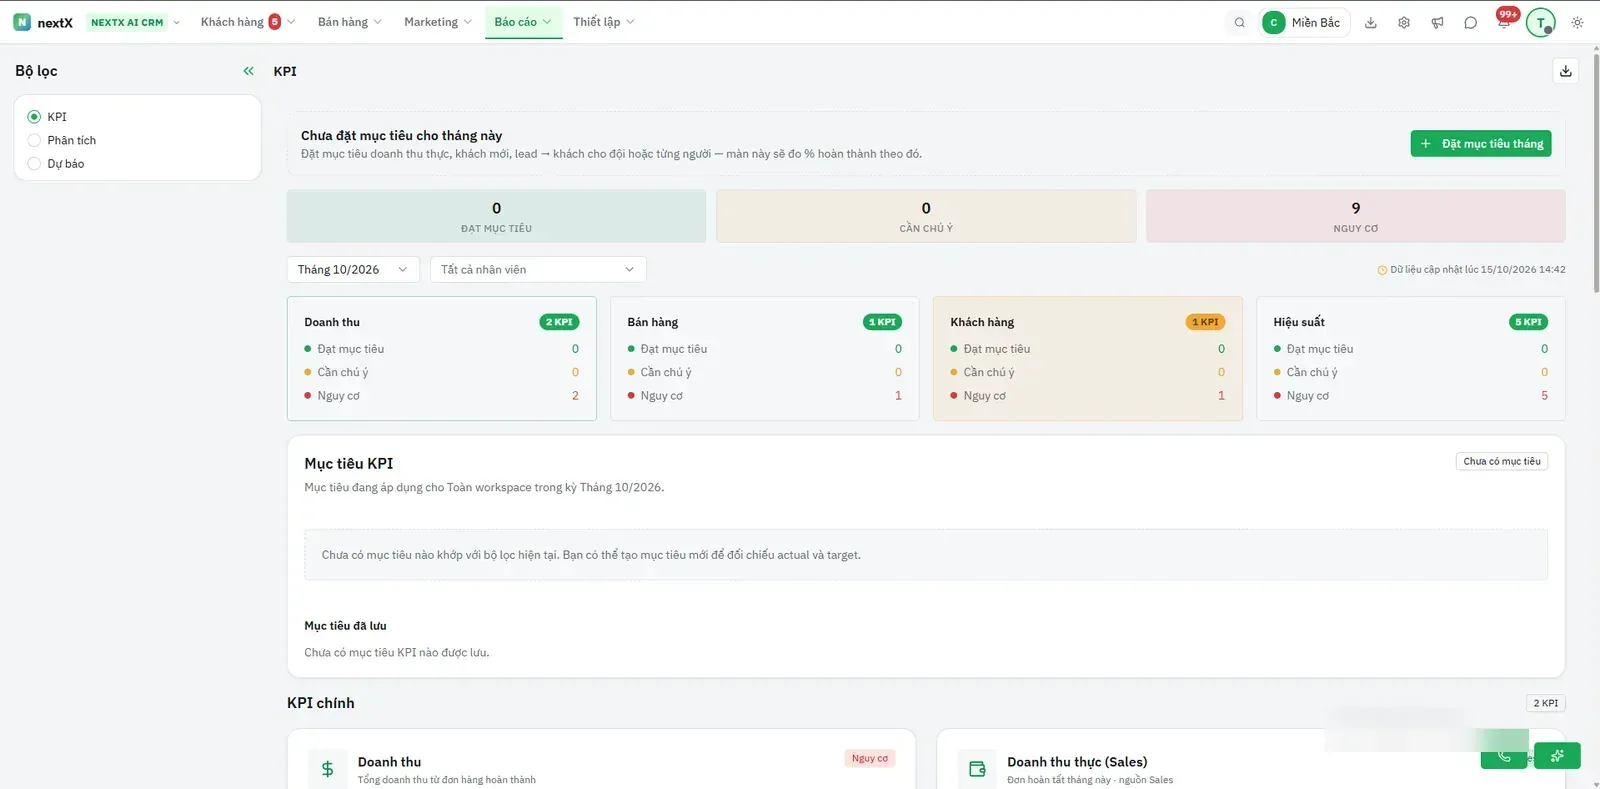
Task: Select the Phân tích radio option
Action: (x=34, y=140)
